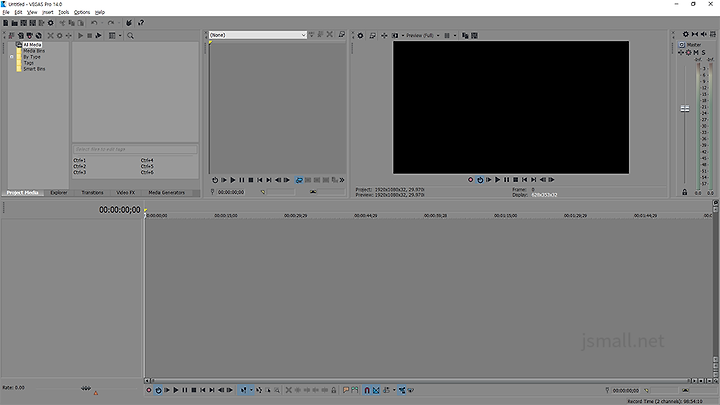The width and height of the screenshot is (720, 405).
Task: Switch to the Media Generators tab
Action: [166, 192]
